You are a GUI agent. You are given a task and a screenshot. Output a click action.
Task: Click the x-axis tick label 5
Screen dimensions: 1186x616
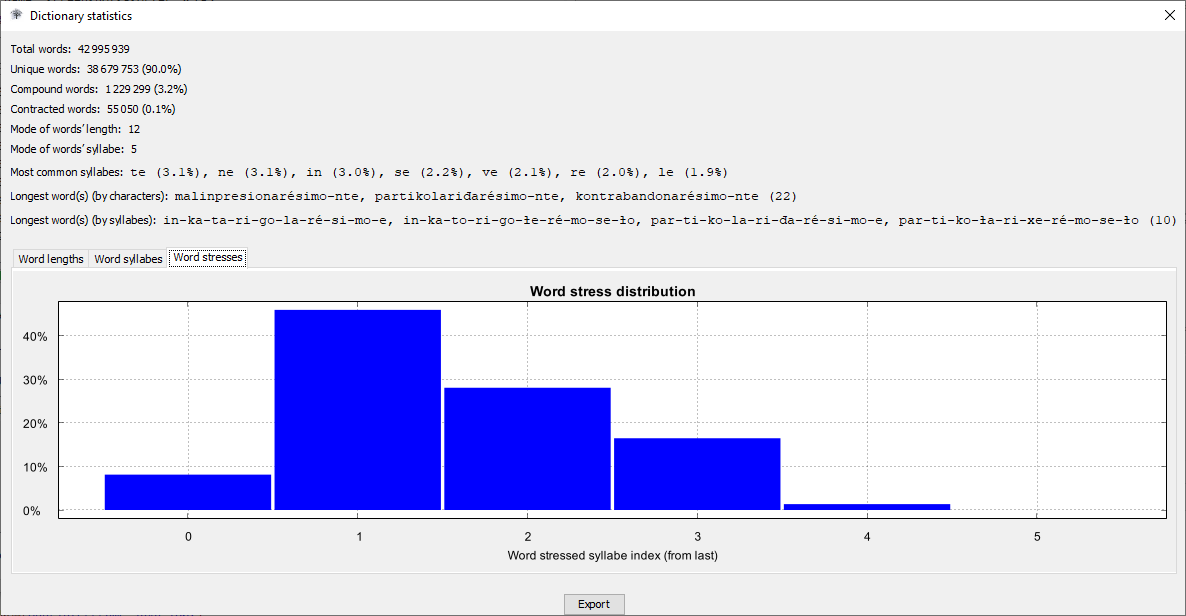[1037, 537]
